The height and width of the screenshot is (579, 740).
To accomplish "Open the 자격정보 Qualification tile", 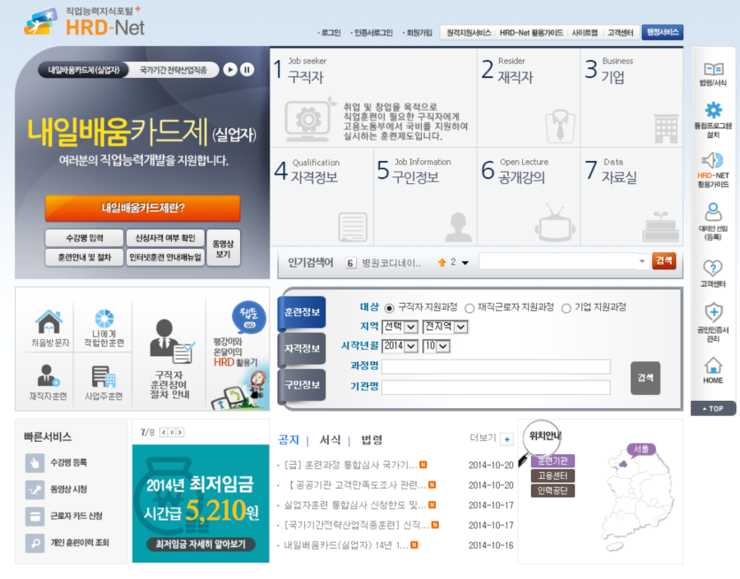I will coord(321,196).
